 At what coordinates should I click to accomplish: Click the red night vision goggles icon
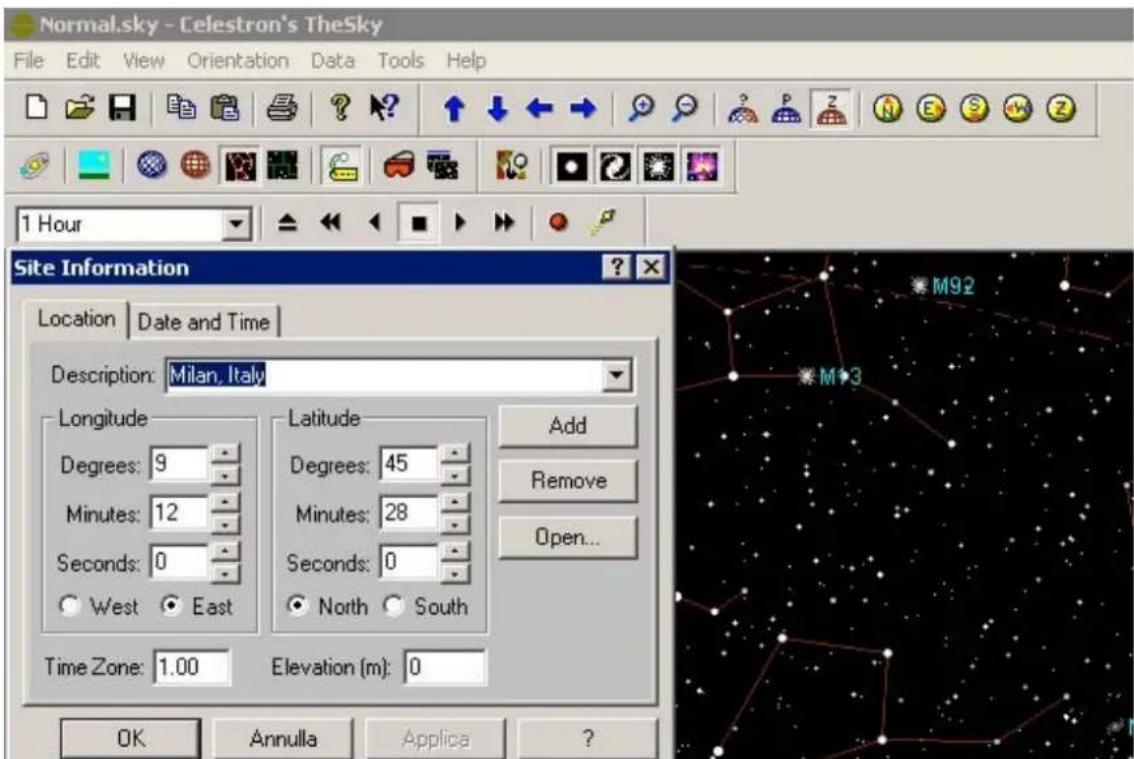point(398,166)
